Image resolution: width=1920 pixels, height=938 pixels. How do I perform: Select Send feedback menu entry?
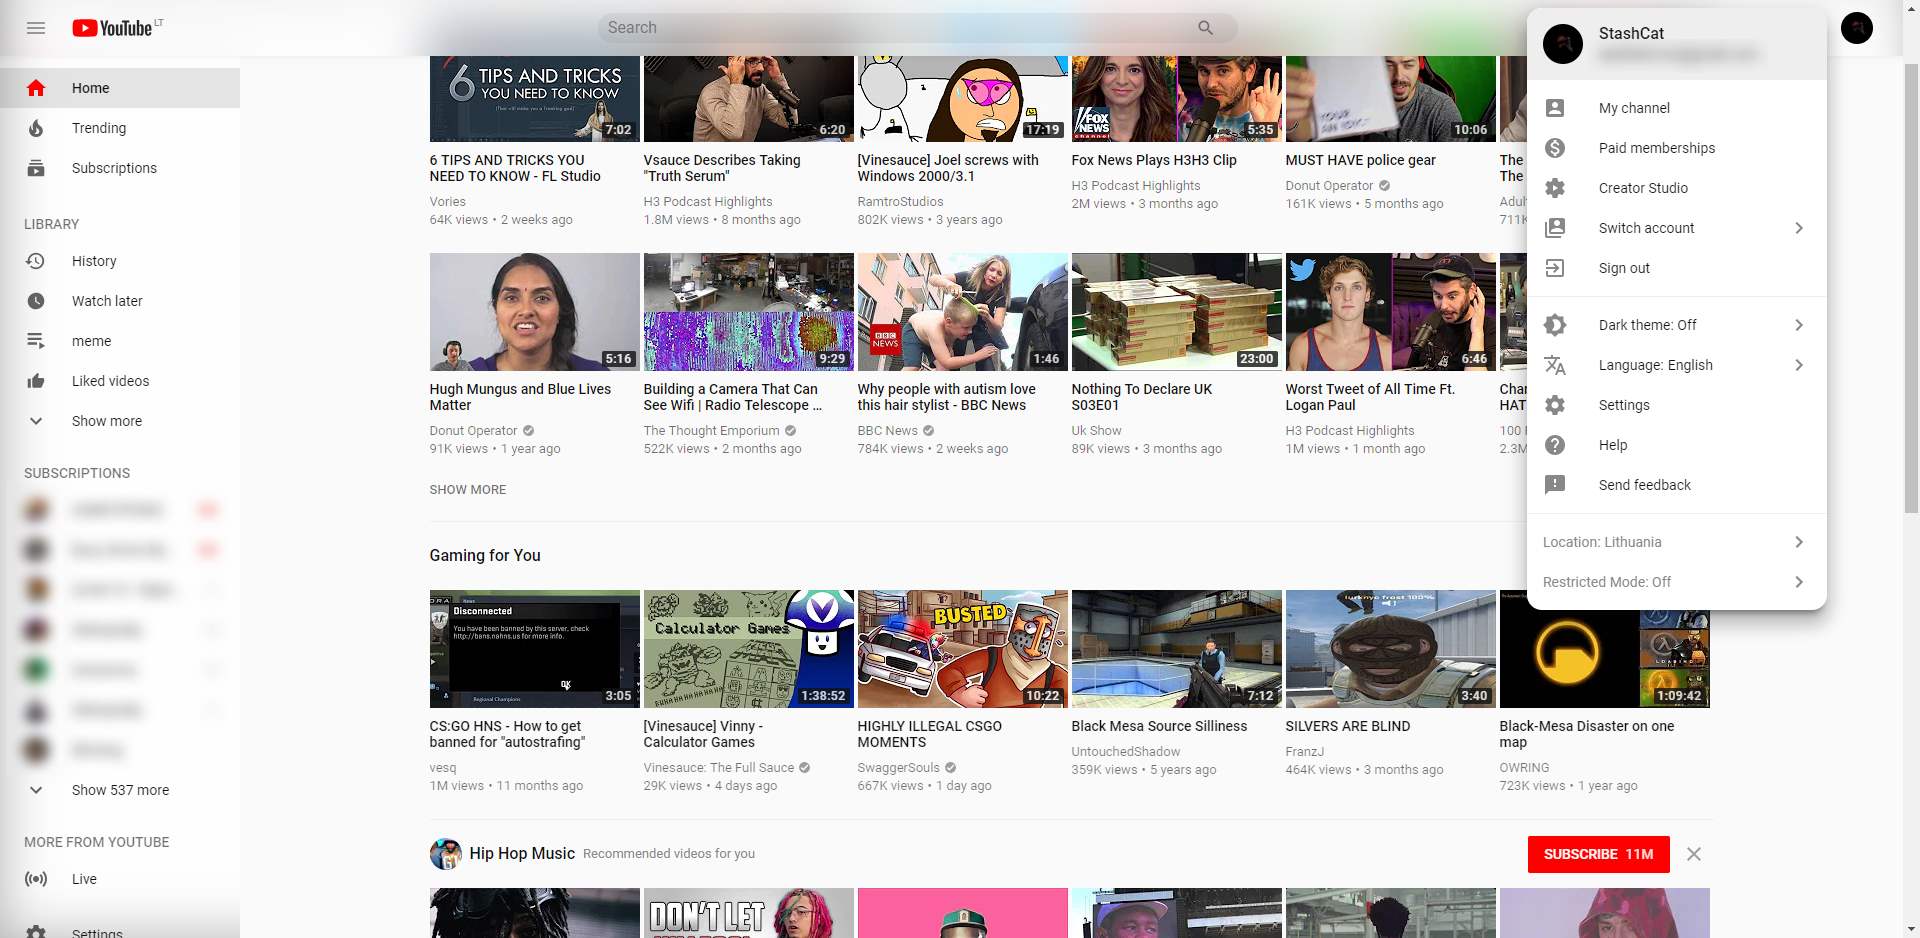pyautogui.click(x=1677, y=485)
